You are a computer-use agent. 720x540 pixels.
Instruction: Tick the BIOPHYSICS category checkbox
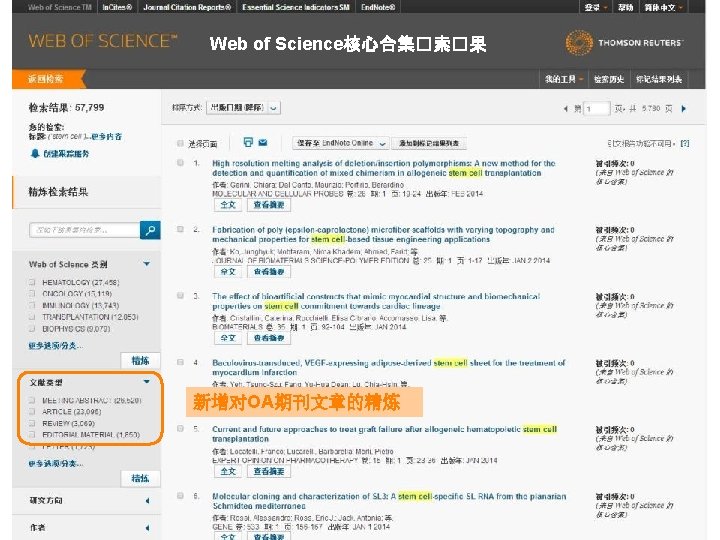pos(32,328)
